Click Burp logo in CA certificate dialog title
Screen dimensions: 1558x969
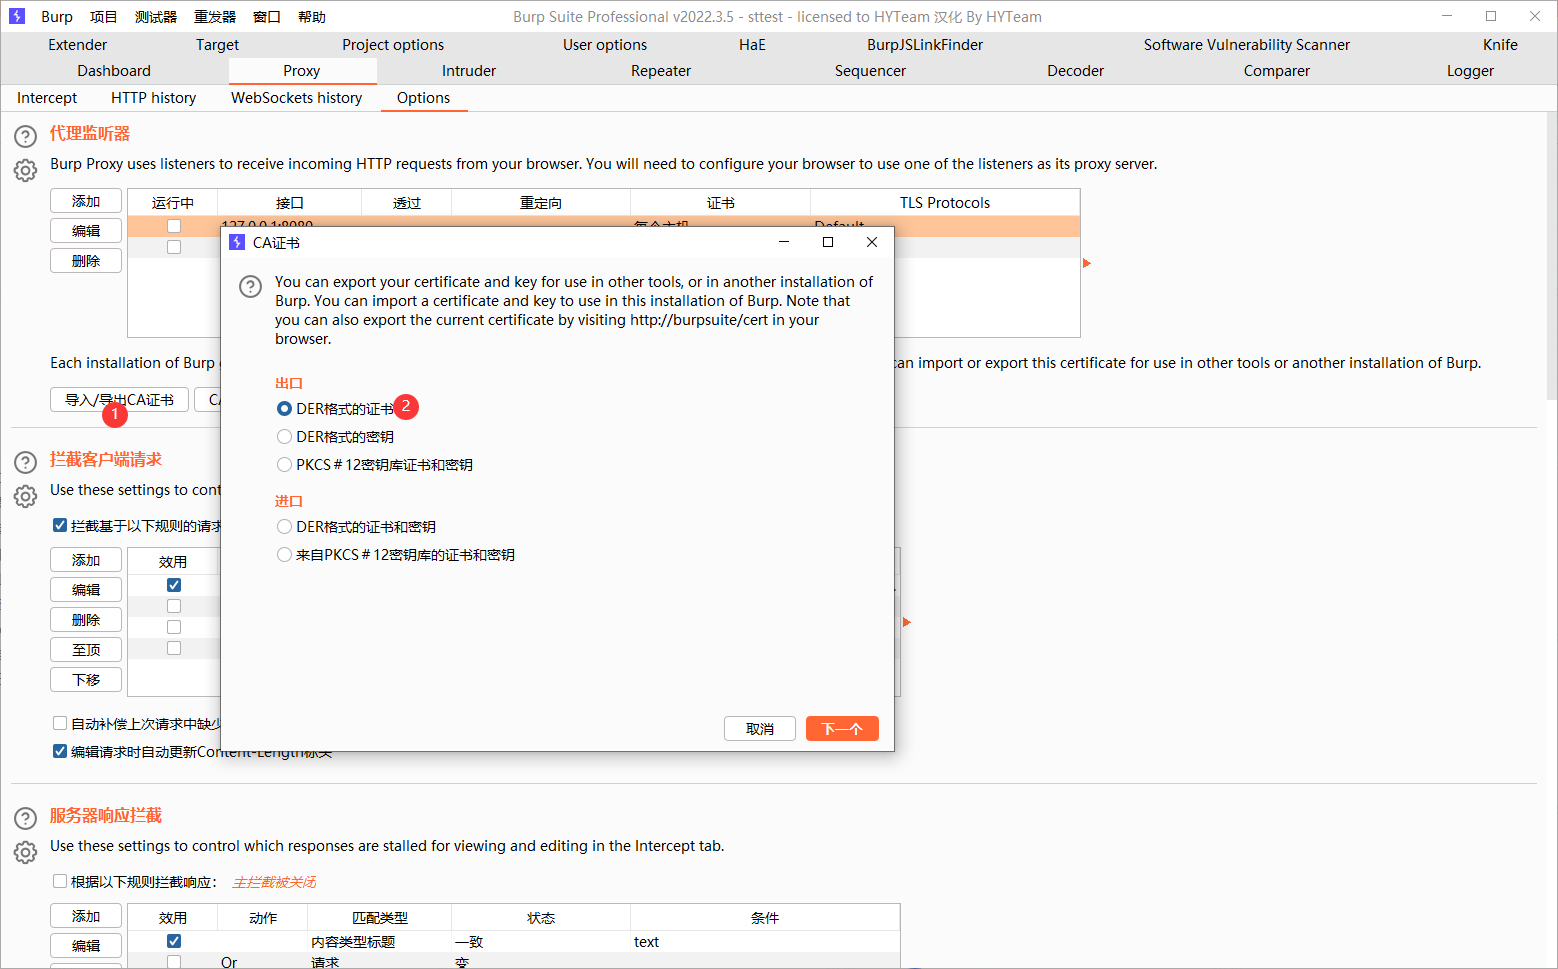point(237,242)
